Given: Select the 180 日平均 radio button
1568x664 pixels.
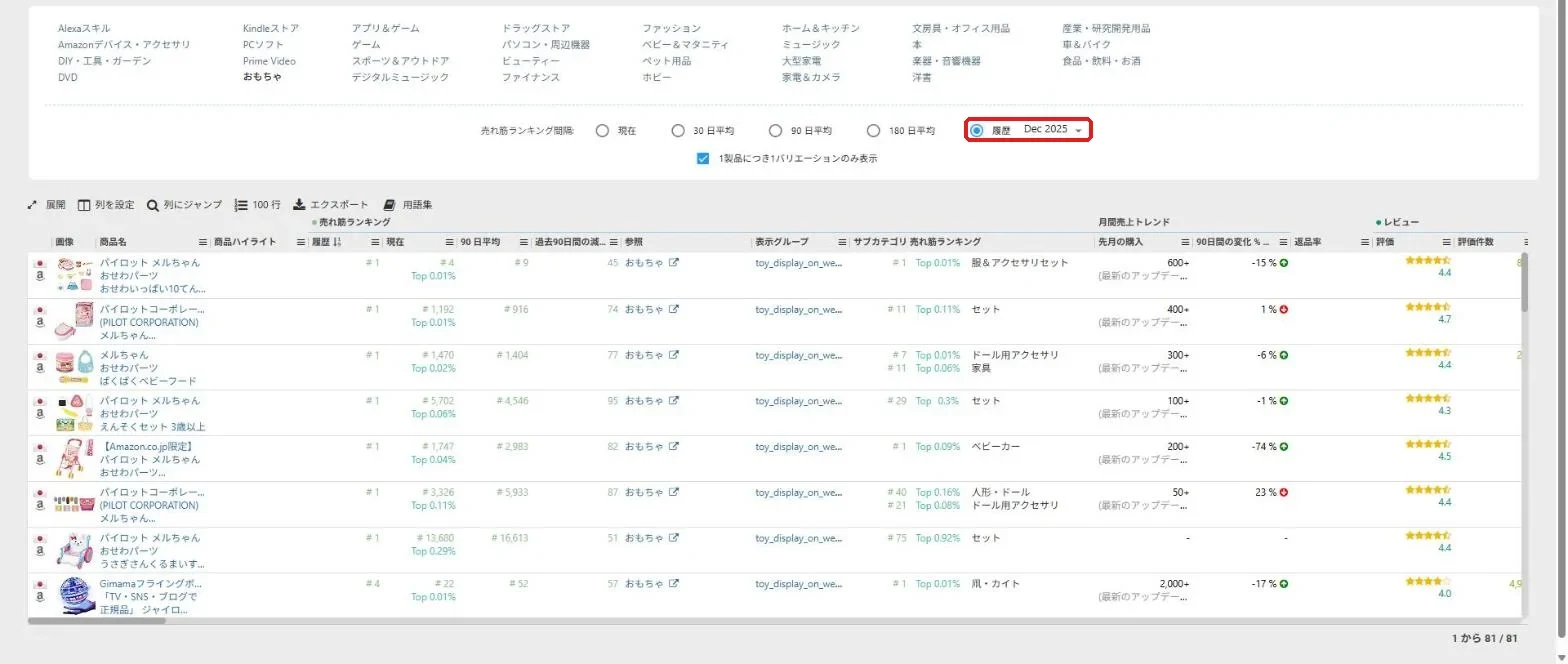Looking at the screenshot, I should point(873,131).
